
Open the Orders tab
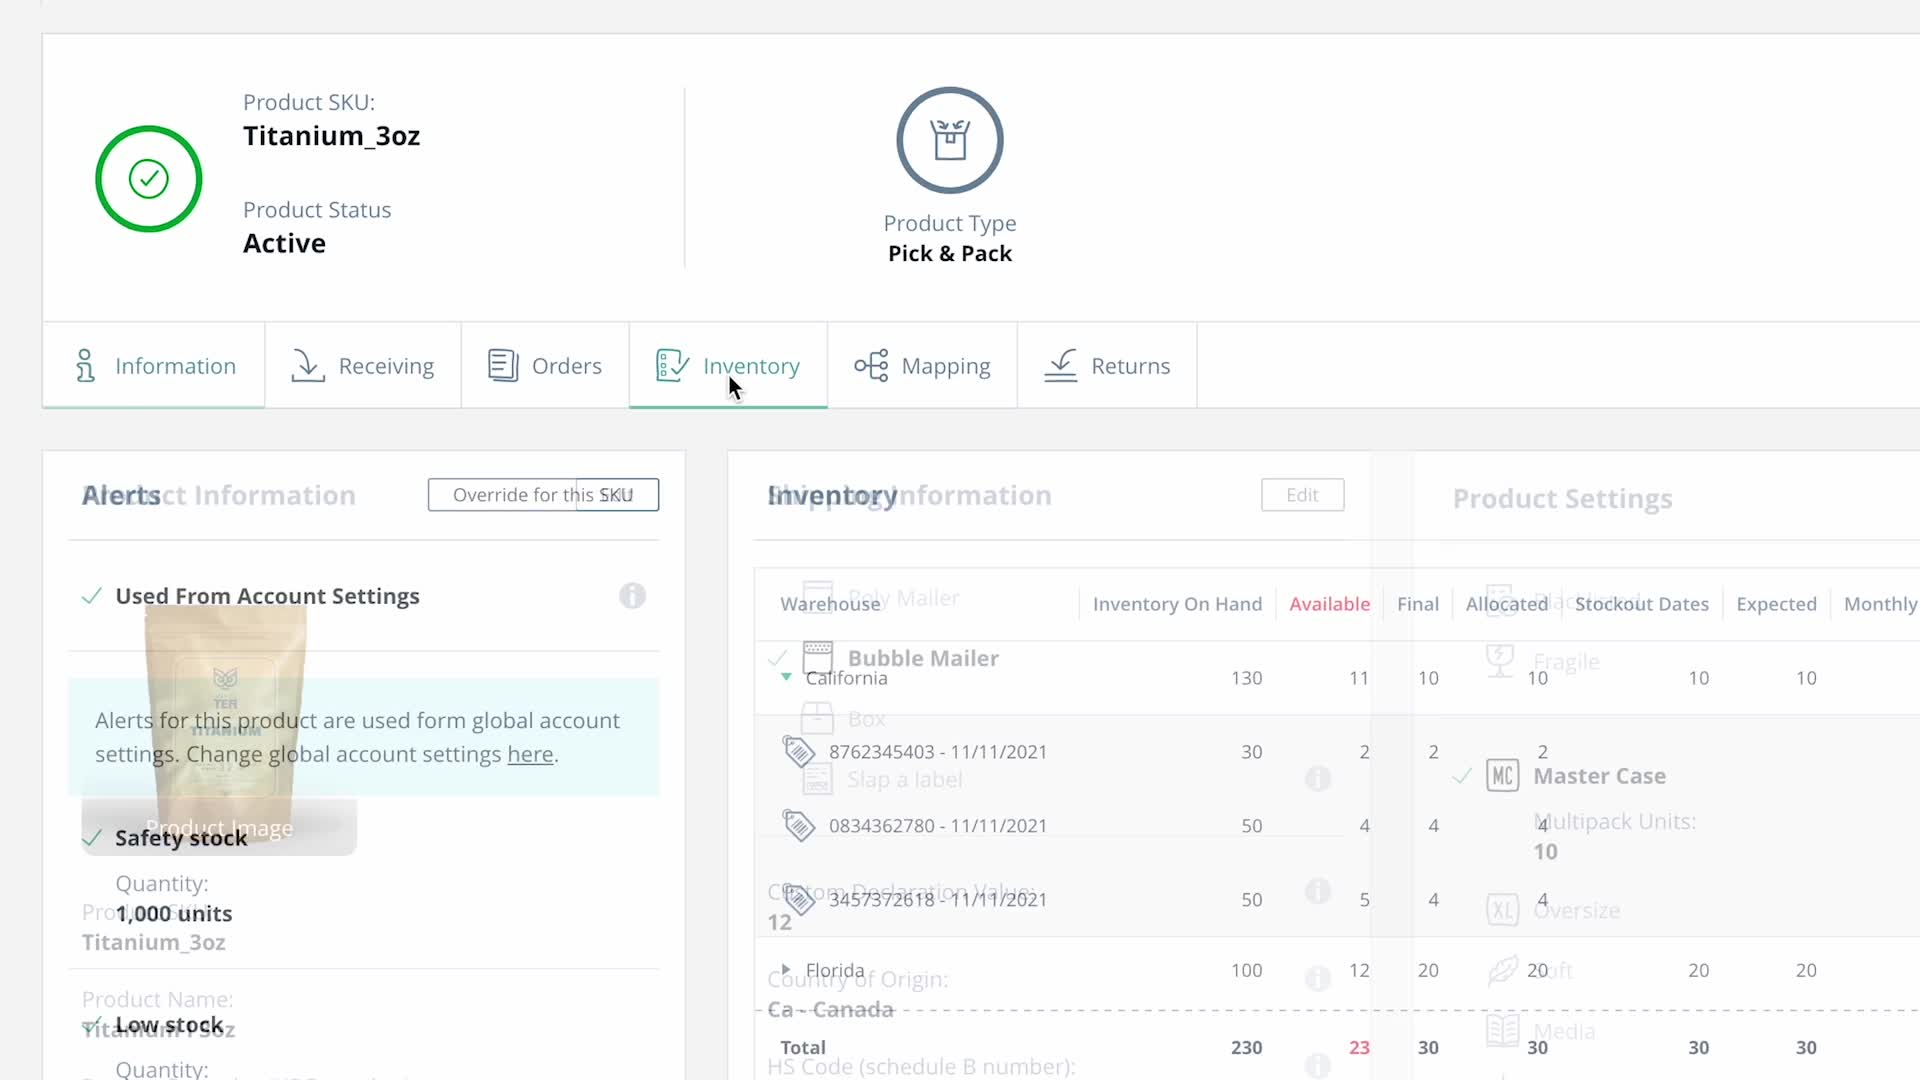point(545,366)
